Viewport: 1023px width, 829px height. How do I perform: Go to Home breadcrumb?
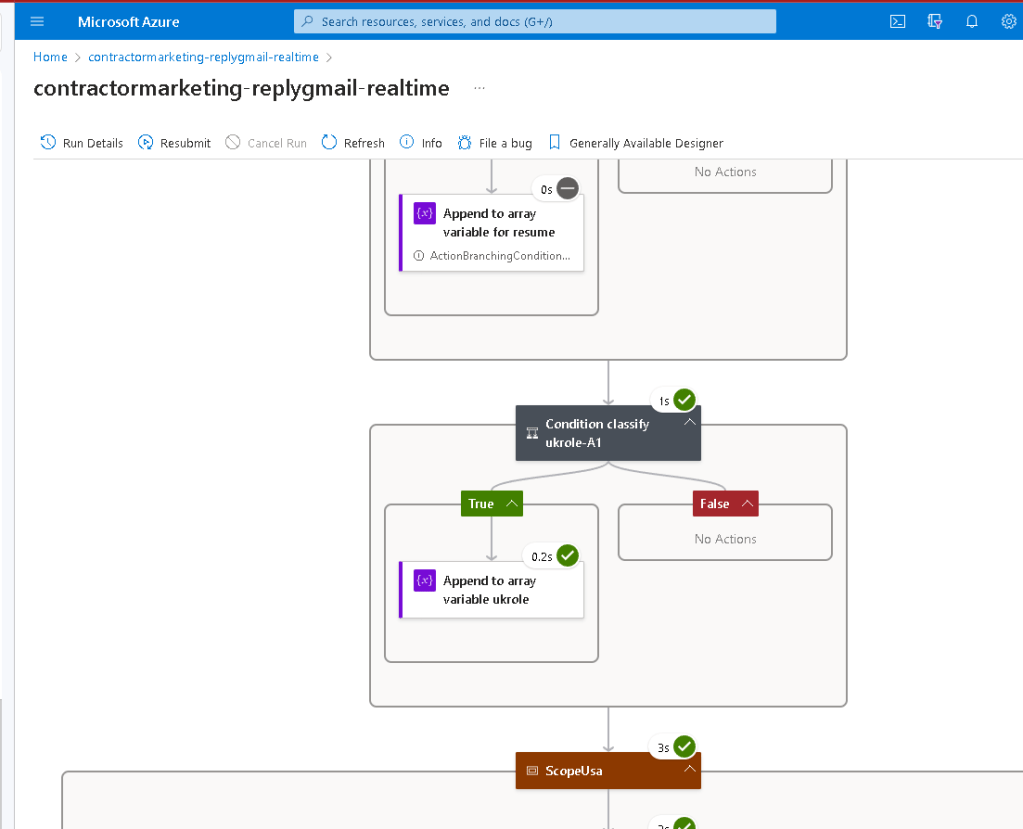pyautogui.click(x=50, y=57)
